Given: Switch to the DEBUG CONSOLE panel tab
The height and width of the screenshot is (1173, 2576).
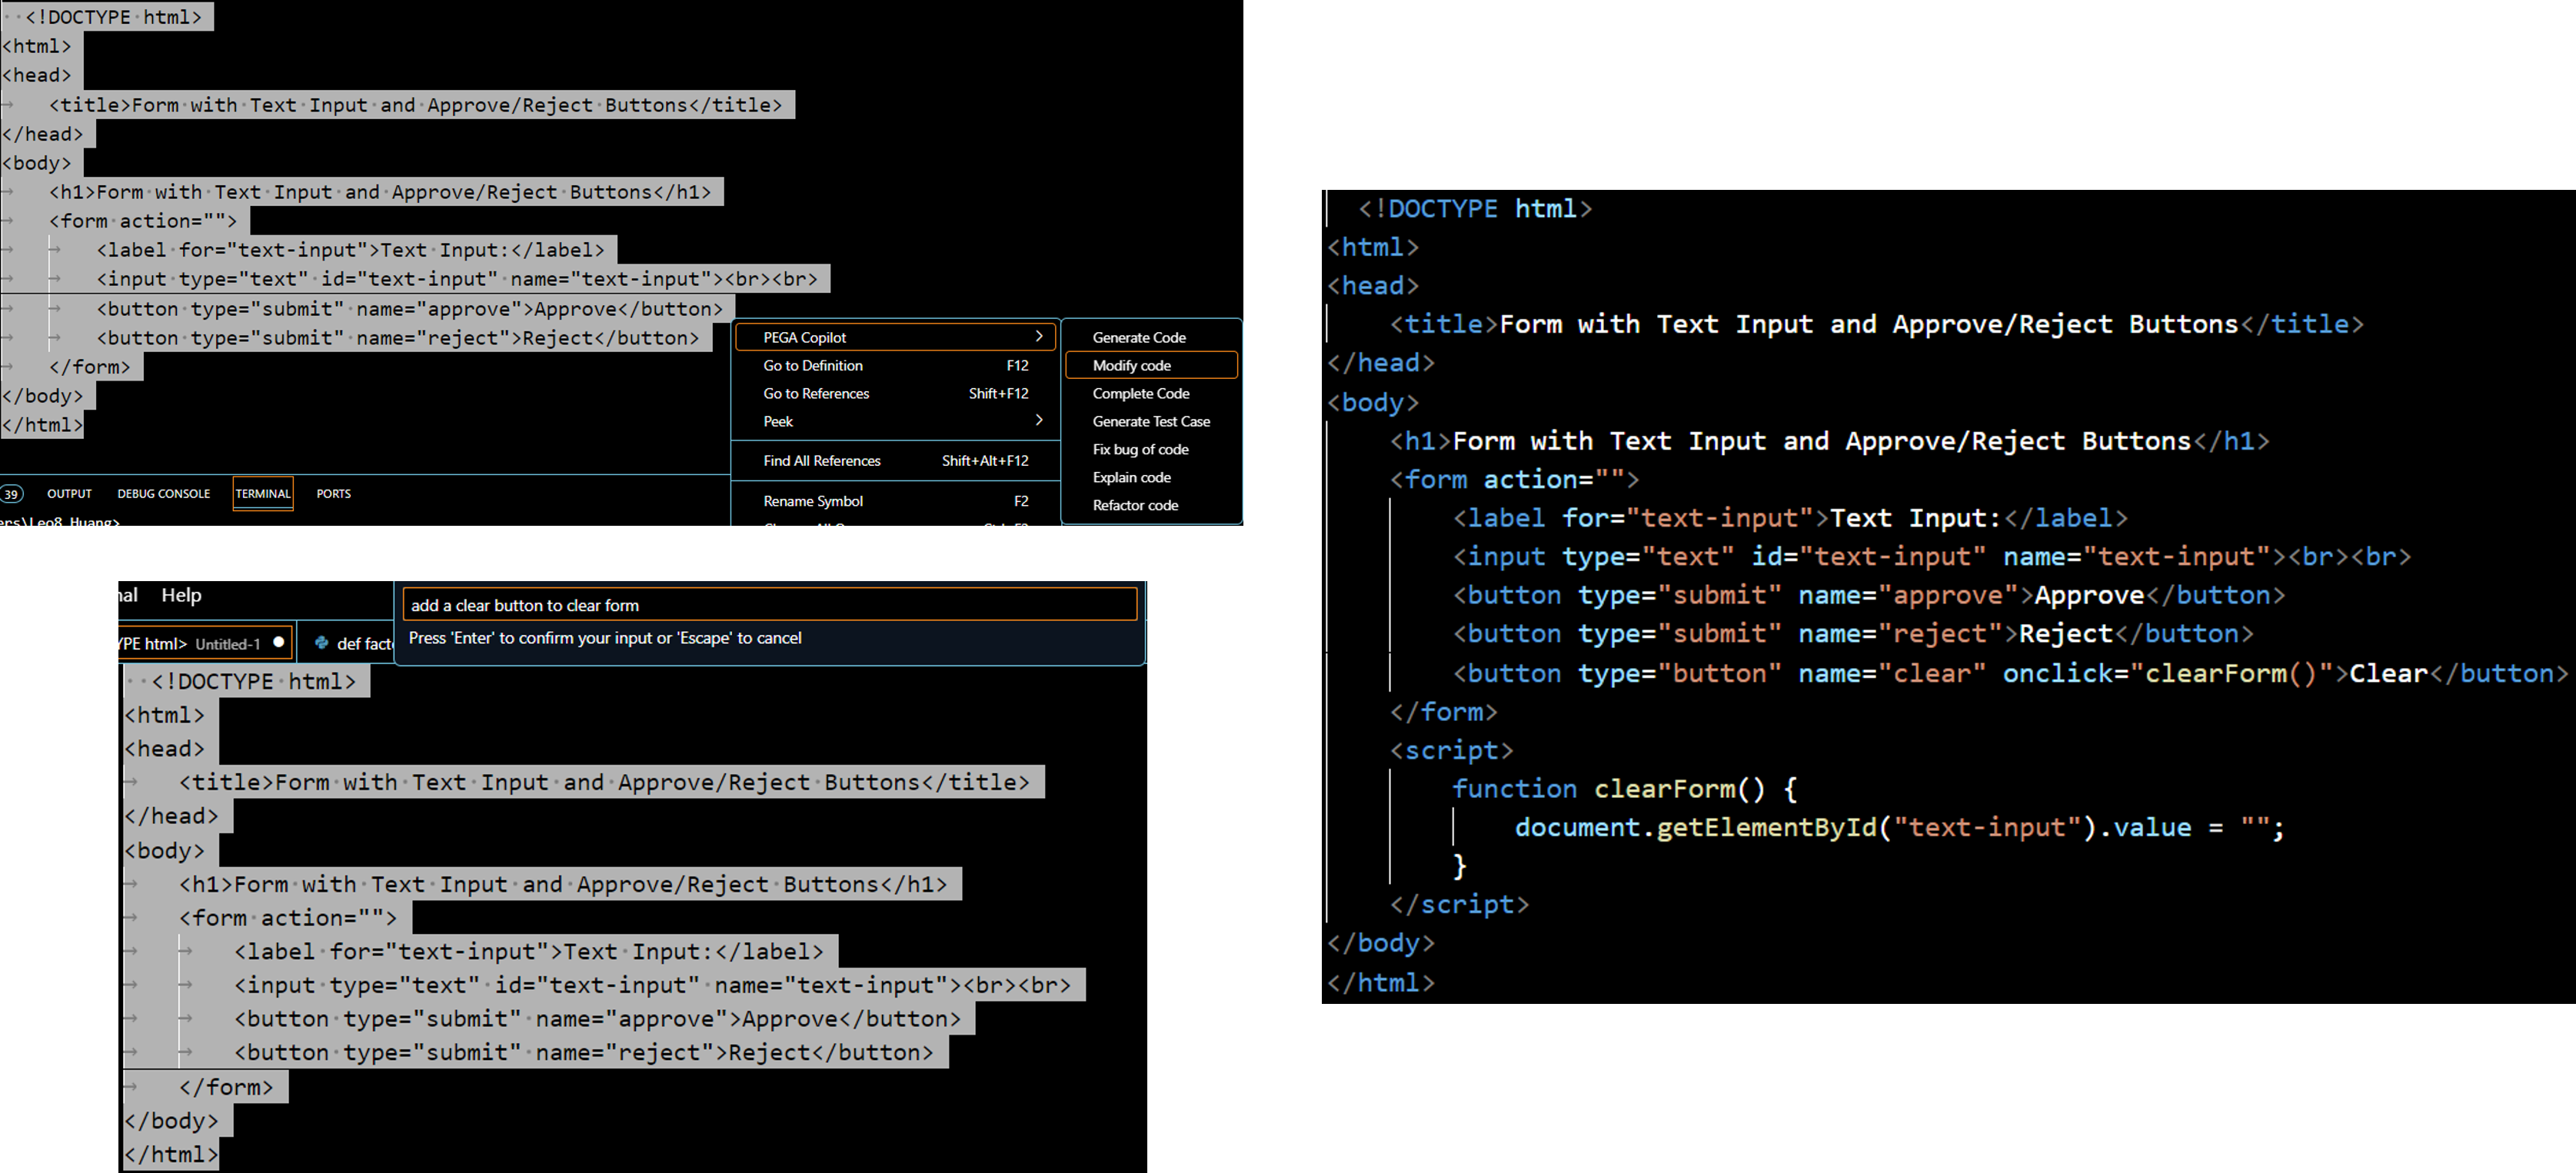Looking at the screenshot, I should click(164, 494).
